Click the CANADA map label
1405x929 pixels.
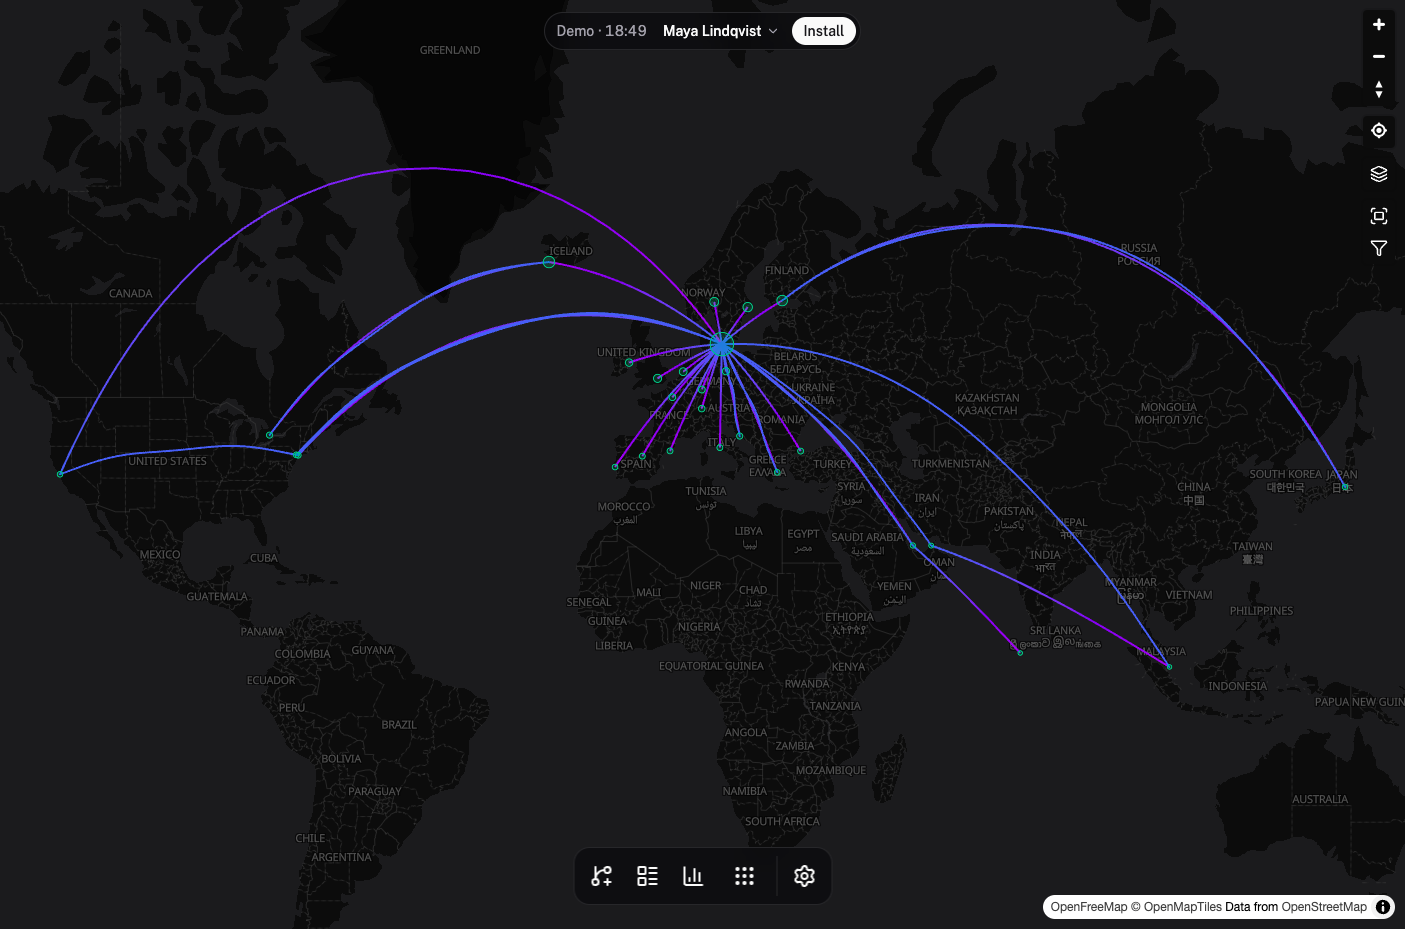(131, 293)
